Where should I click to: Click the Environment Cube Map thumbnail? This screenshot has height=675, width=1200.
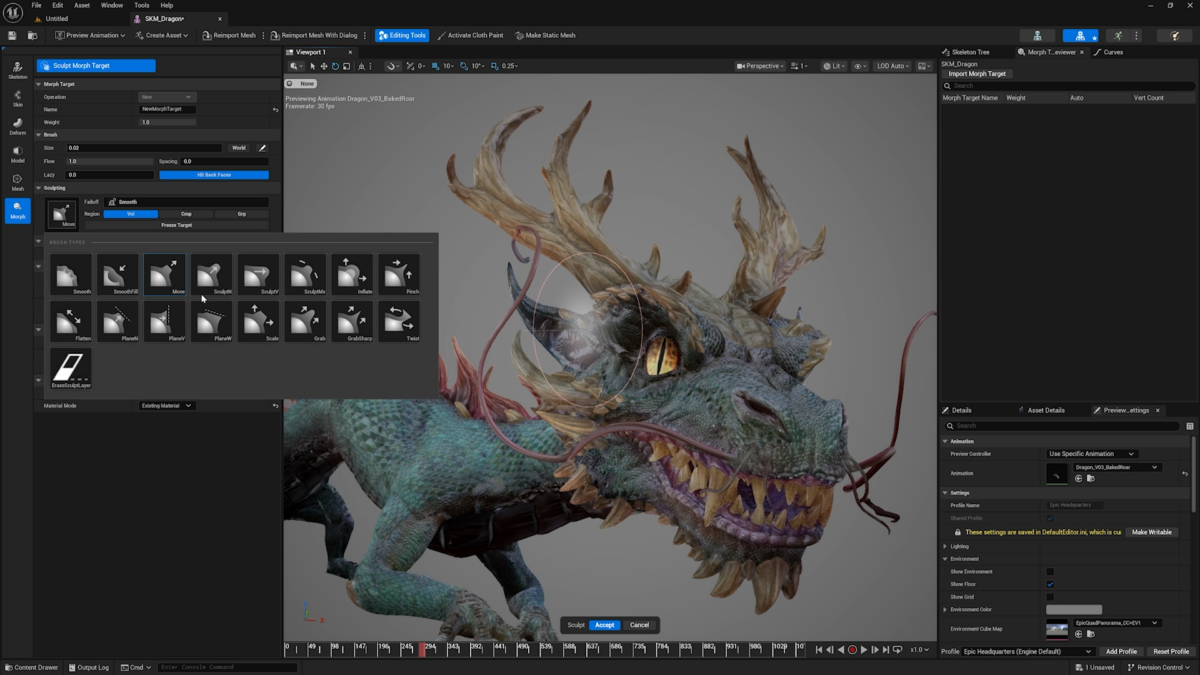click(1057, 629)
